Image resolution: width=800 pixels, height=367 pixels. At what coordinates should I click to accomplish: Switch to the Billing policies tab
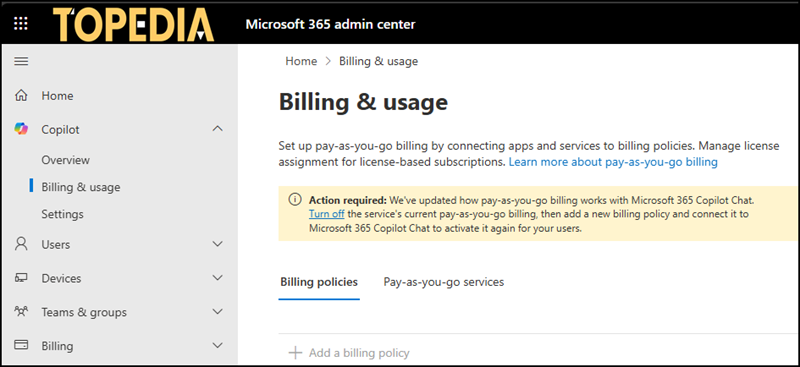(x=319, y=282)
